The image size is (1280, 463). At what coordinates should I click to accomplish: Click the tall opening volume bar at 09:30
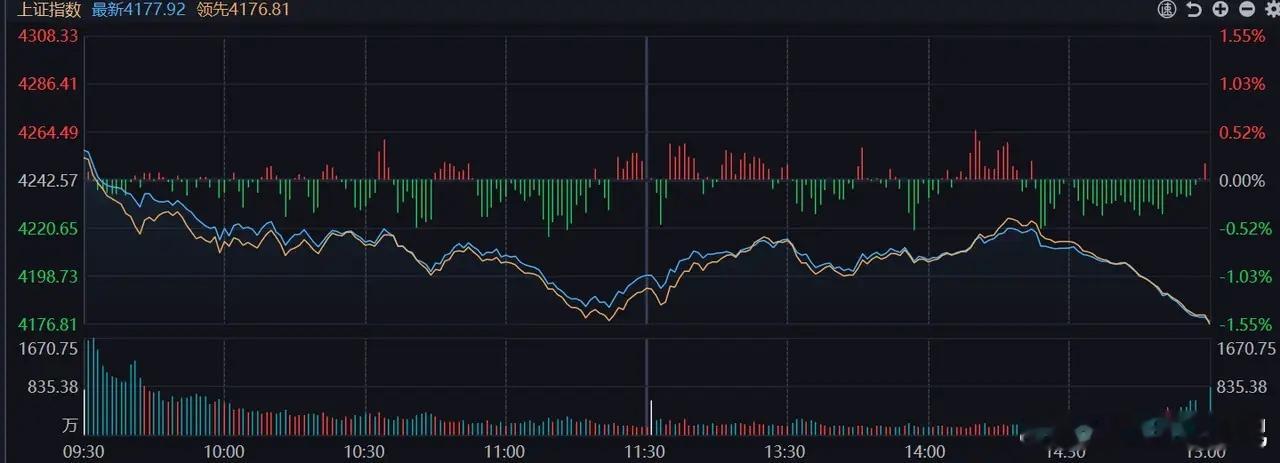tap(90, 387)
